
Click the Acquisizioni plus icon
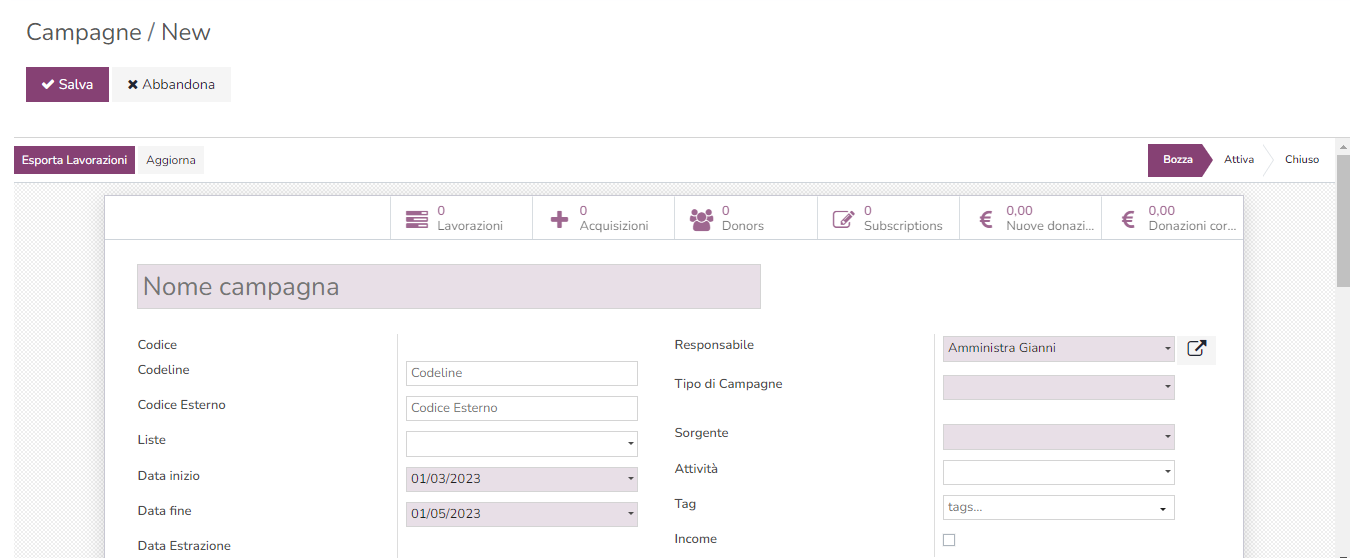(560, 219)
